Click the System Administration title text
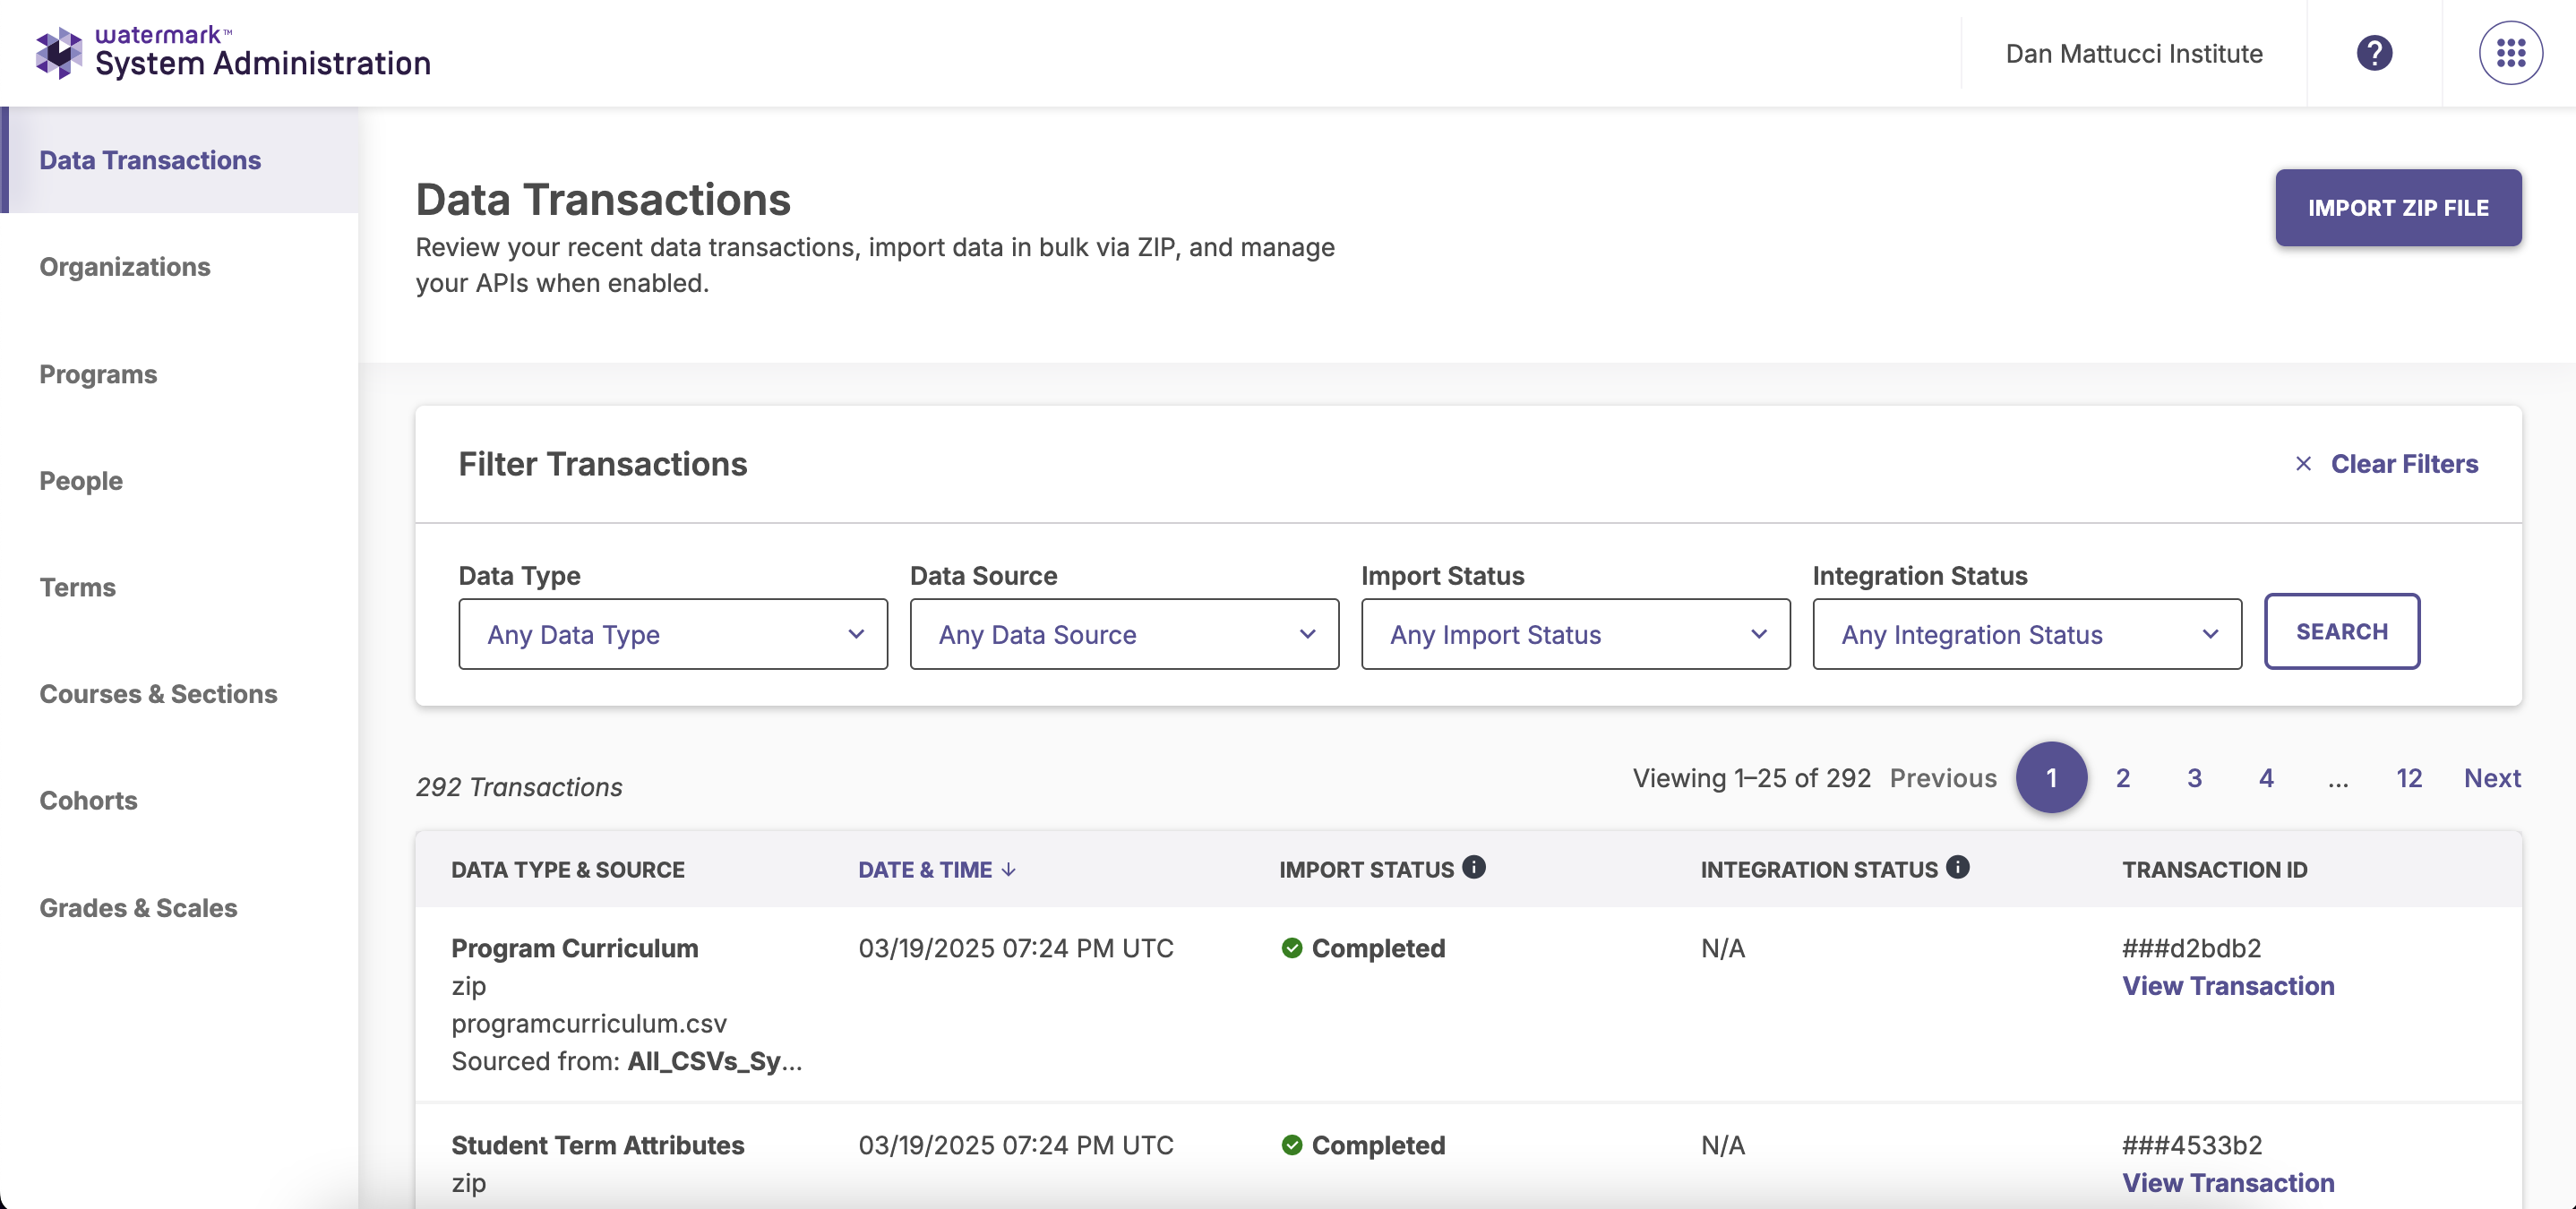This screenshot has height=1209, width=2576. tap(263, 64)
